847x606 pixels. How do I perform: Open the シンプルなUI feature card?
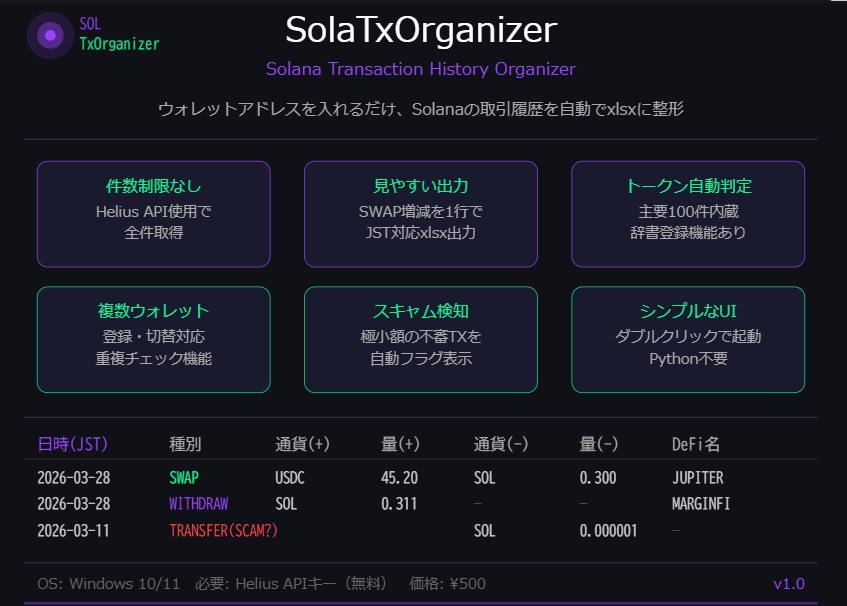688,339
